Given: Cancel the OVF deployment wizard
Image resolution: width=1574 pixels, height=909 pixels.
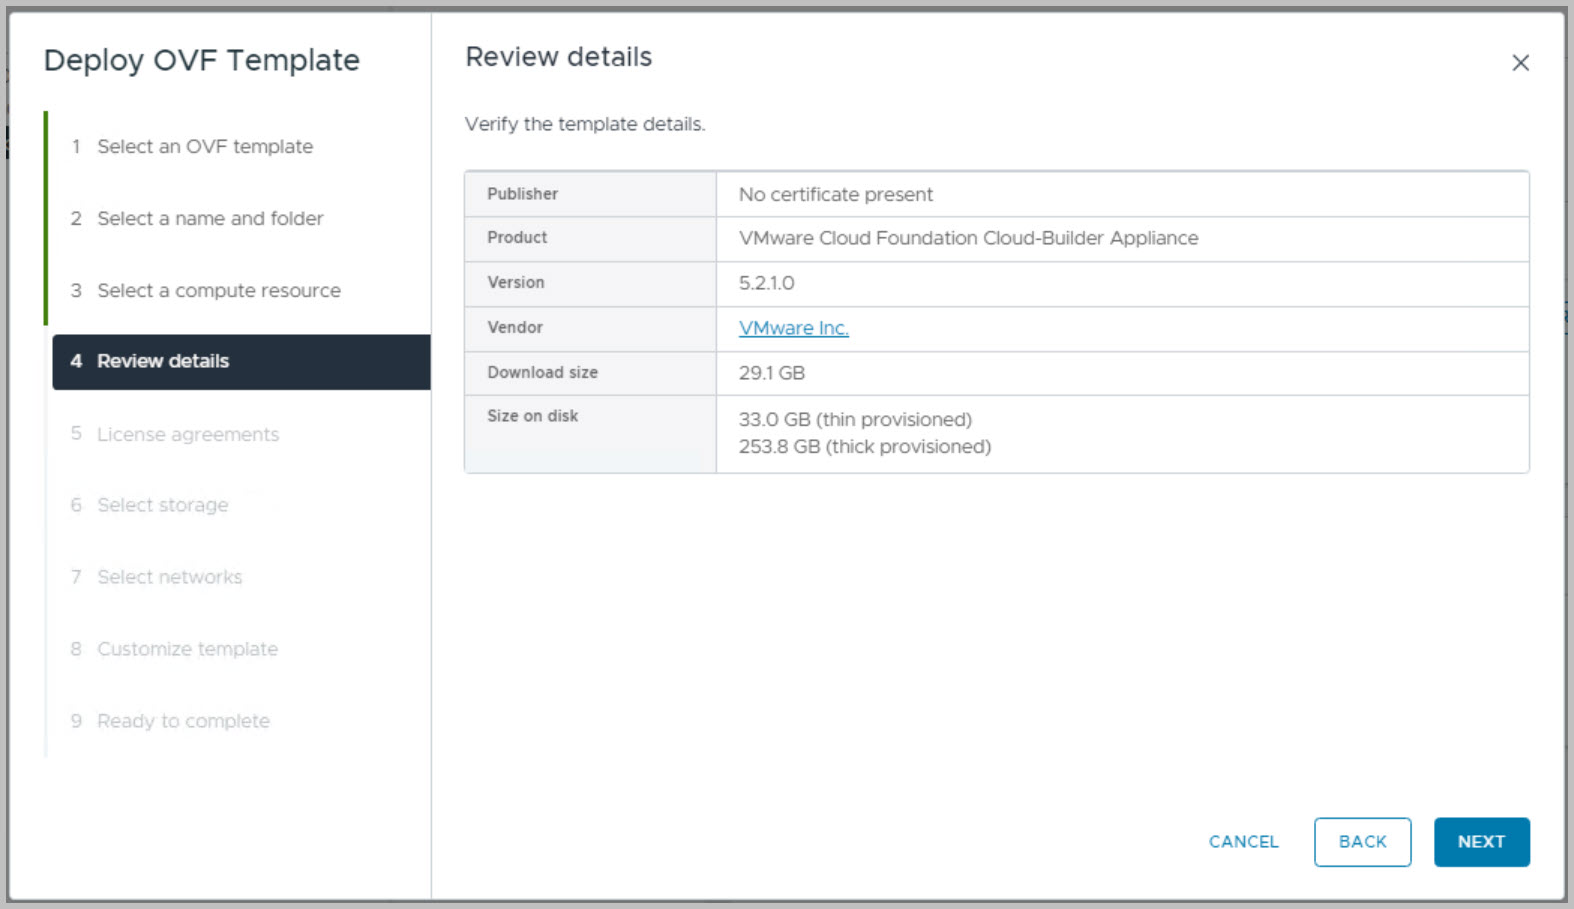Looking at the screenshot, I should (x=1243, y=842).
